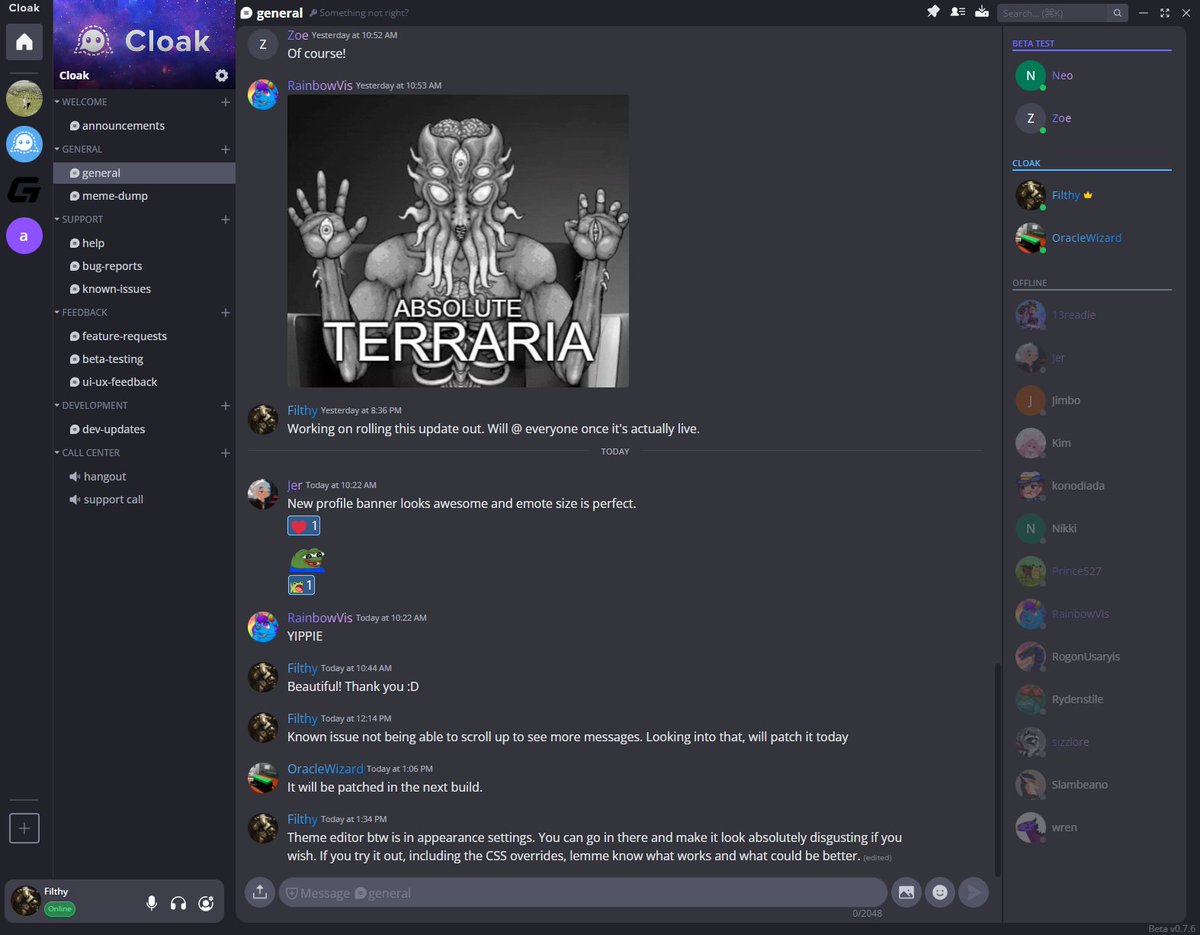Collapse the CALL CENTER category
1200x935 pixels.
[90, 452]
